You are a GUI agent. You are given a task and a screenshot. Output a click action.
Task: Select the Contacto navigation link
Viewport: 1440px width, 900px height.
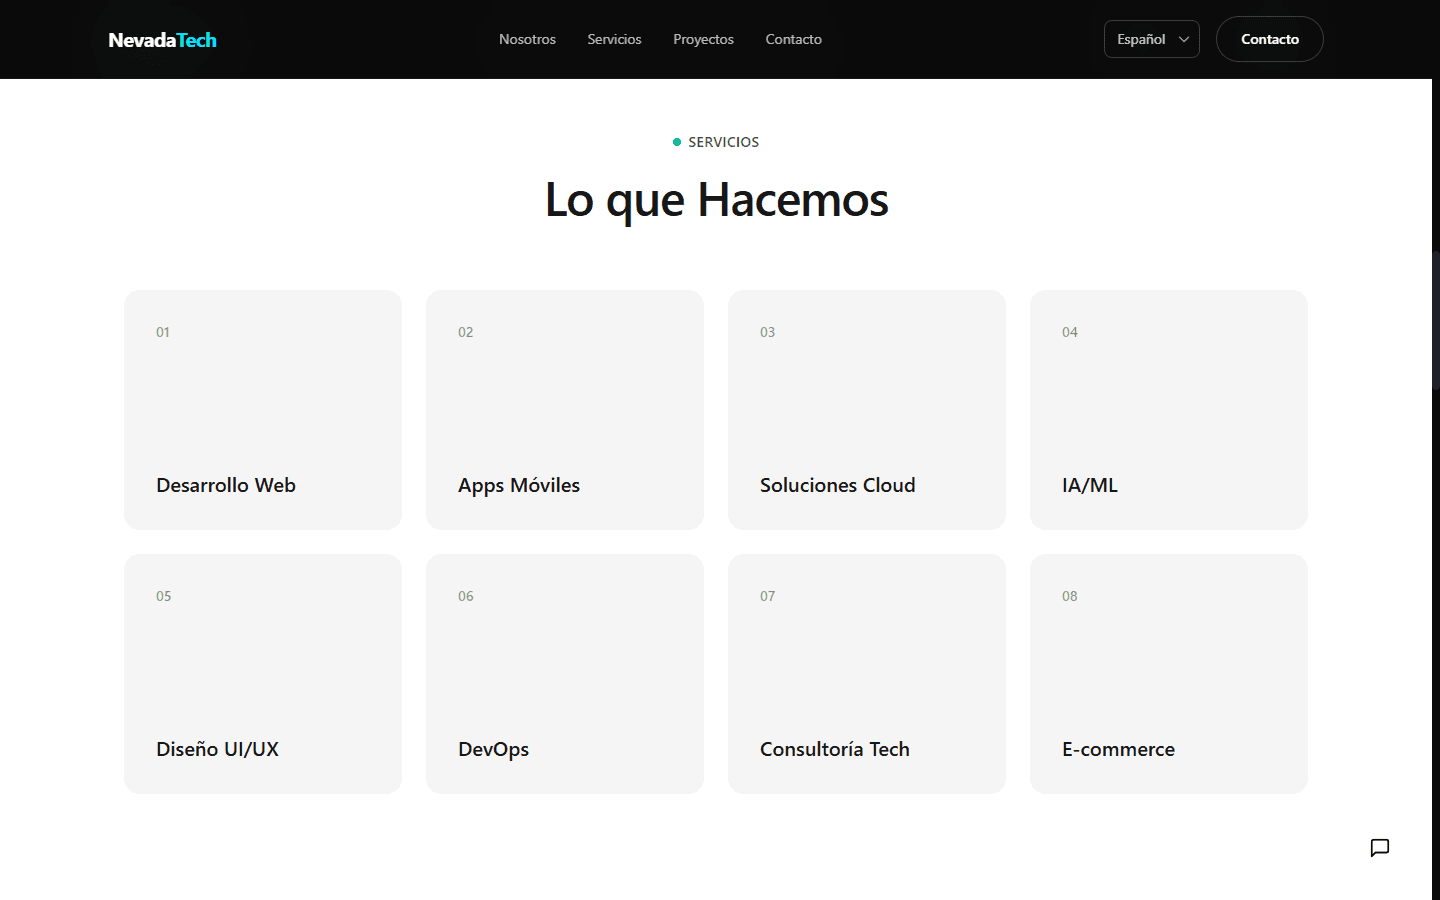(793, 39)
